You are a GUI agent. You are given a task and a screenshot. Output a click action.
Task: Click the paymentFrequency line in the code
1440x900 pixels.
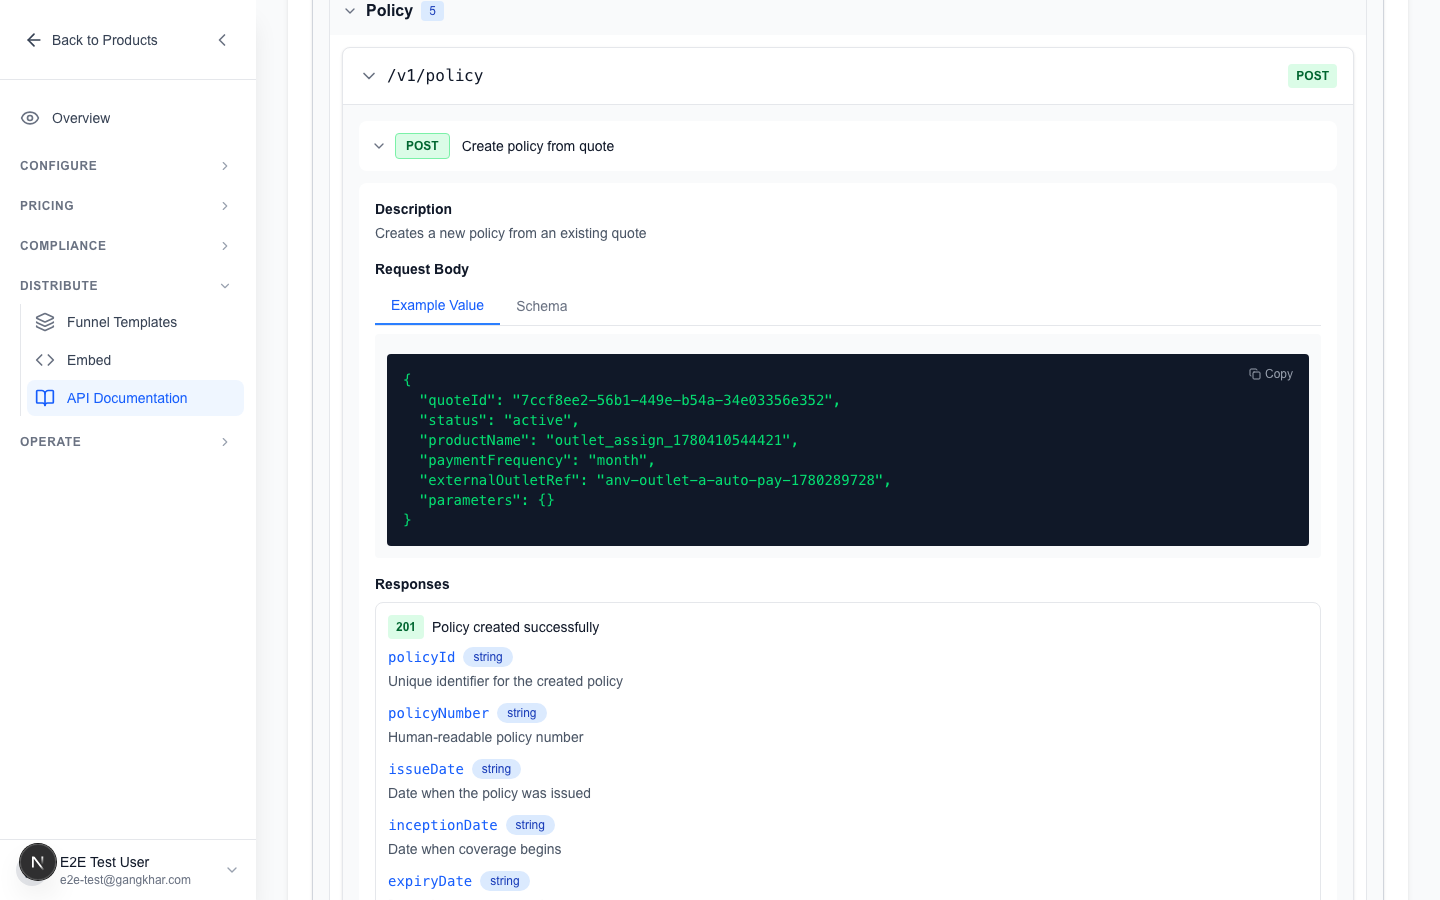click(537, 460)
